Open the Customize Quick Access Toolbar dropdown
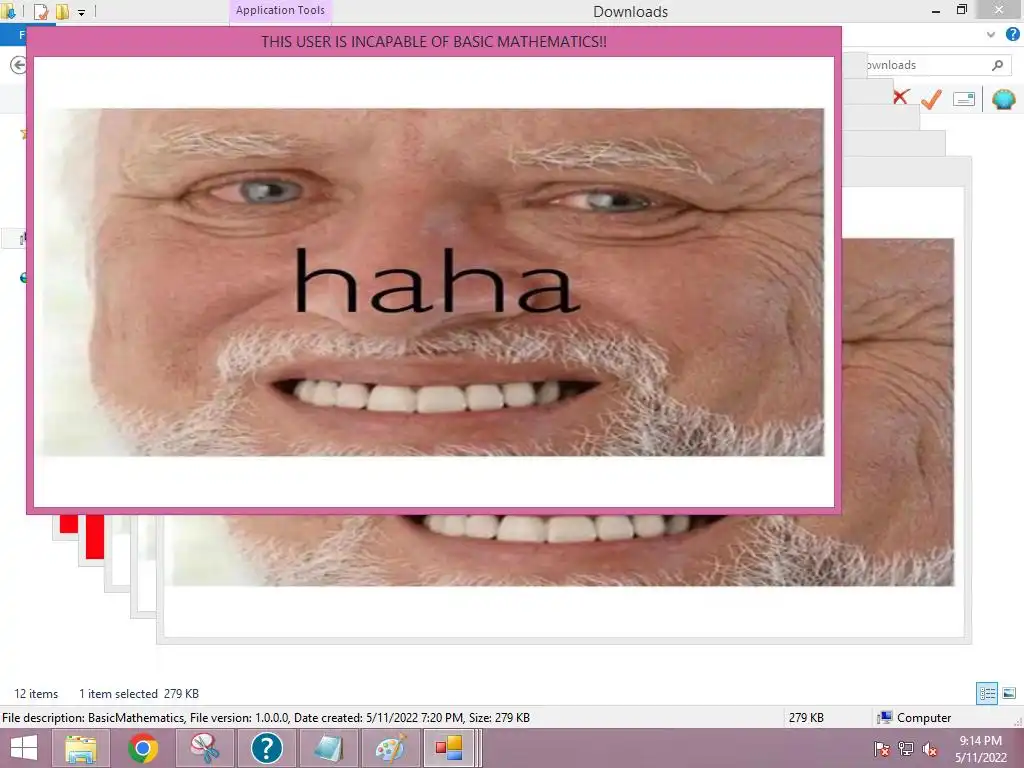This screenshot has width=1024, height=768. tap(82, 12)
